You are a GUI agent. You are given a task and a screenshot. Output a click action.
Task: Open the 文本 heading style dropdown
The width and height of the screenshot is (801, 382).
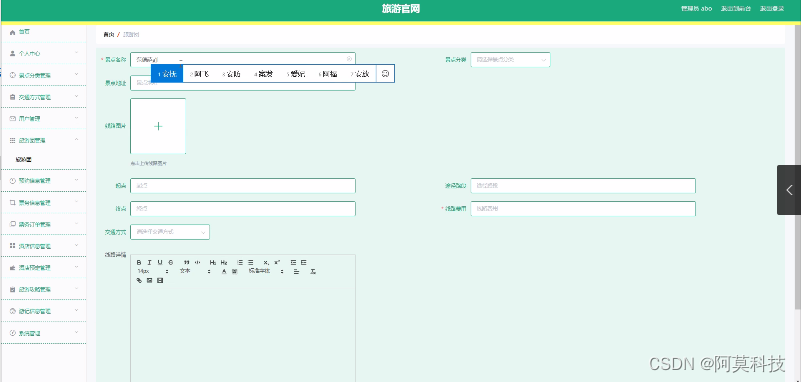tap(195, 271)
